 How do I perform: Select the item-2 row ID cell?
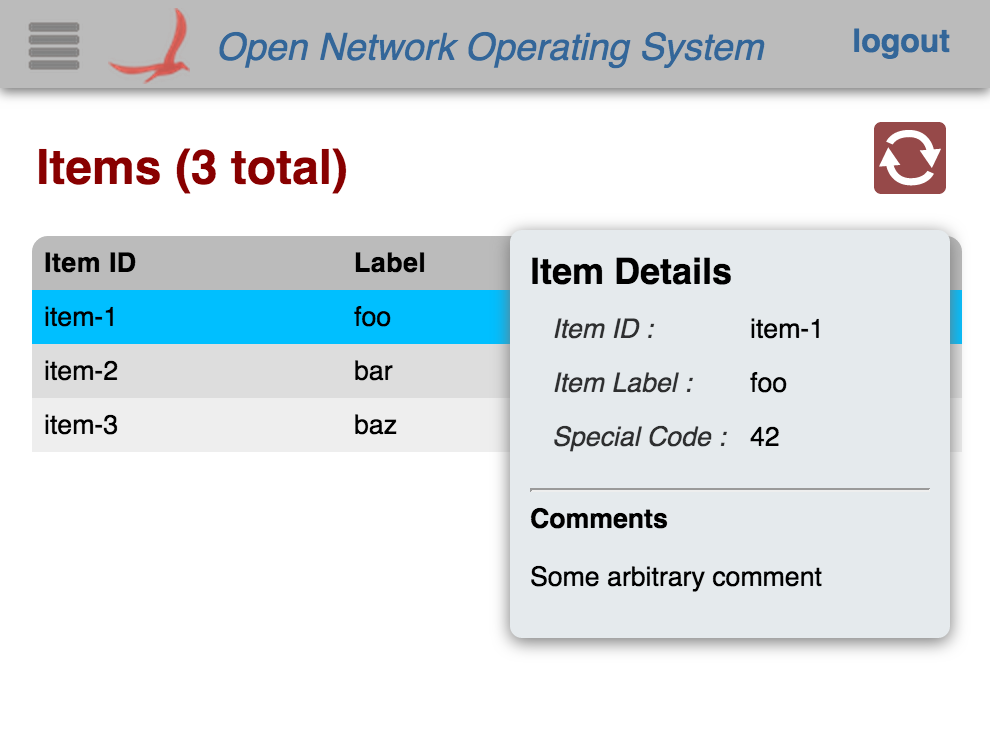pyautogui.click(x=81, y=371)
